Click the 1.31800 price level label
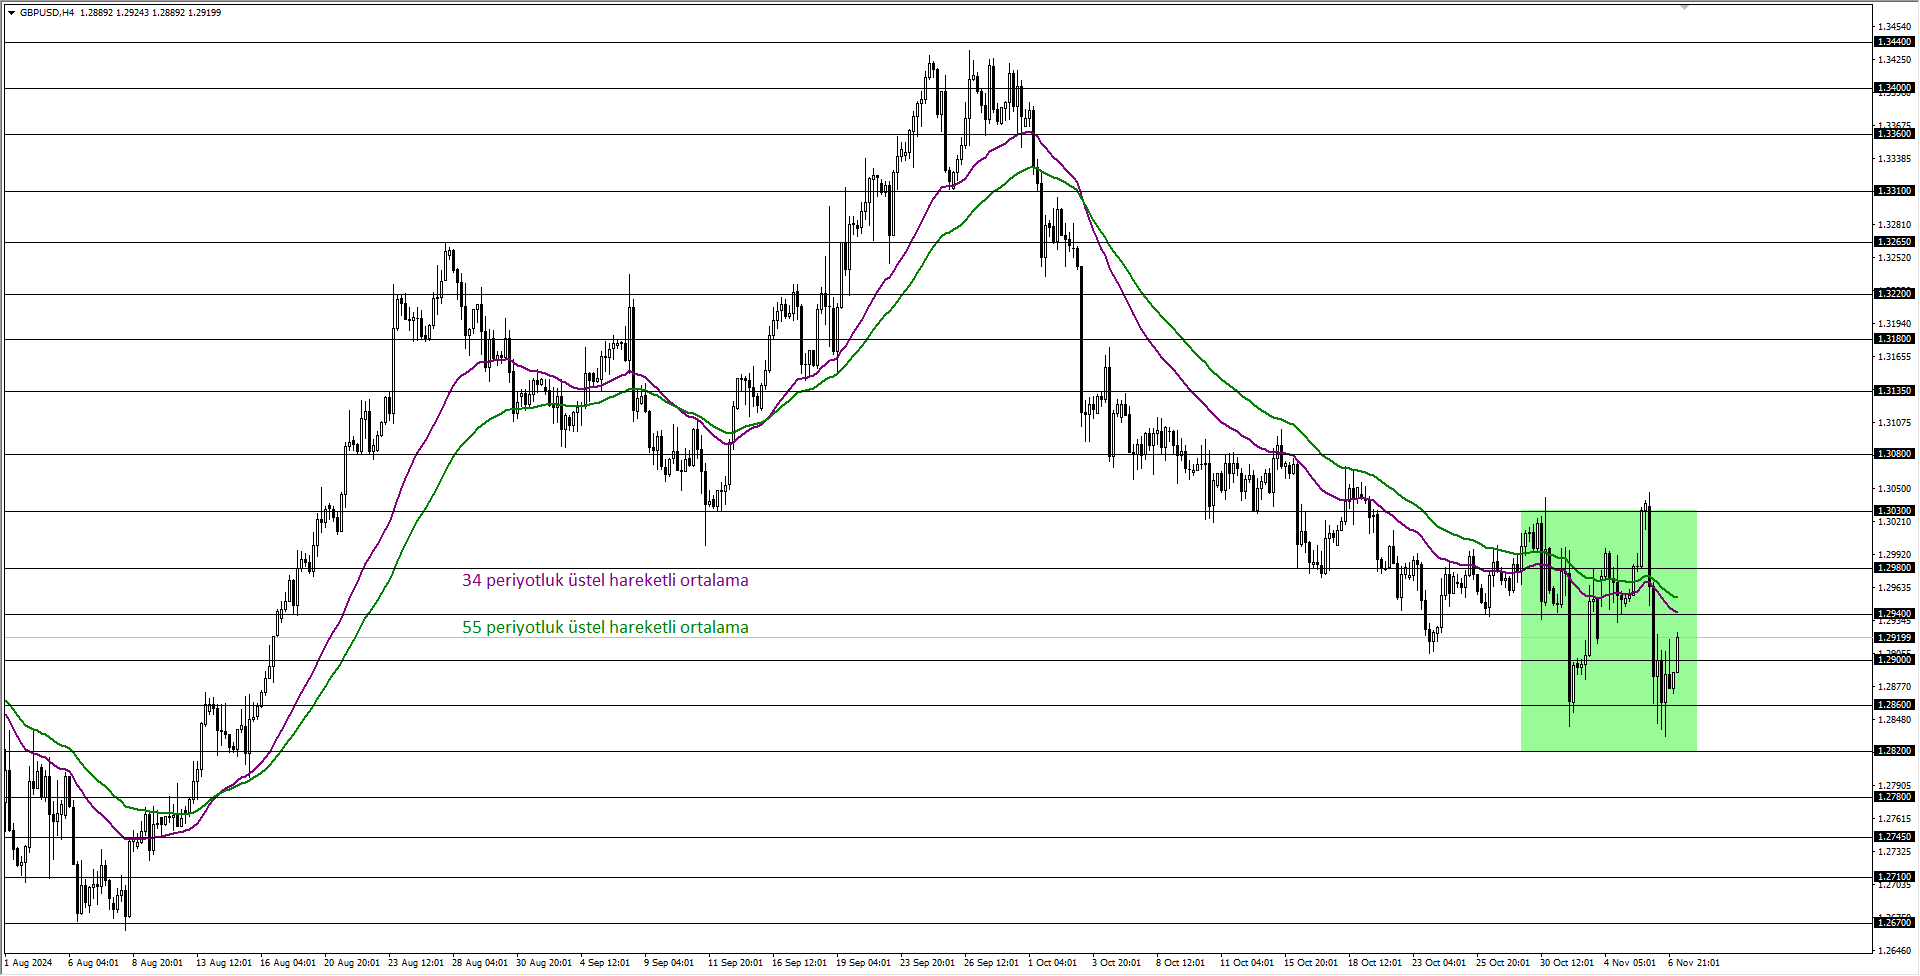The width and height of the screenshot is (1920, 976). pos(1894,339)
